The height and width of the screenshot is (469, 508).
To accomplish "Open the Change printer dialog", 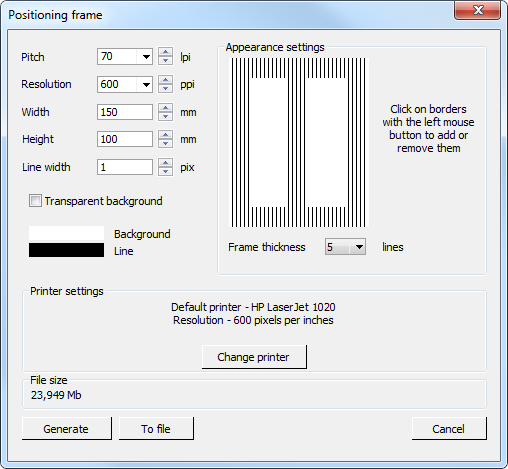I will click(254, 357).
